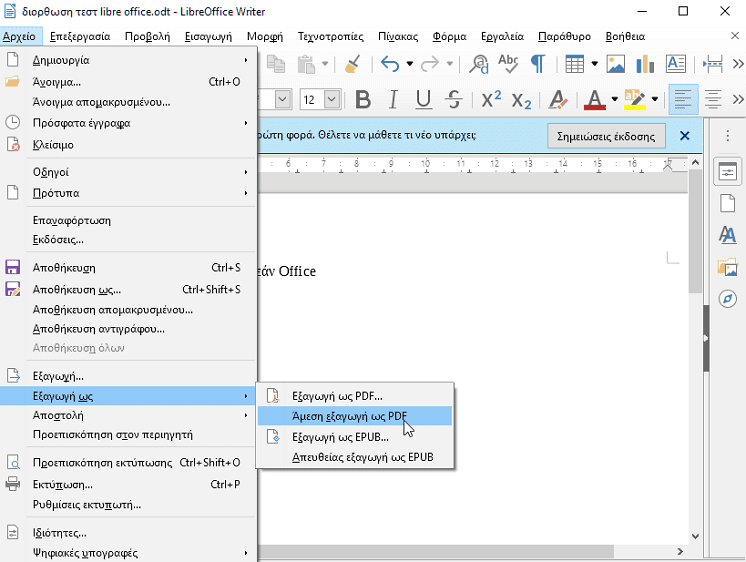The image size is (746, 562).
Task: Select Άμεση εξαγωγή ως PDF
Action: [355, 416]
